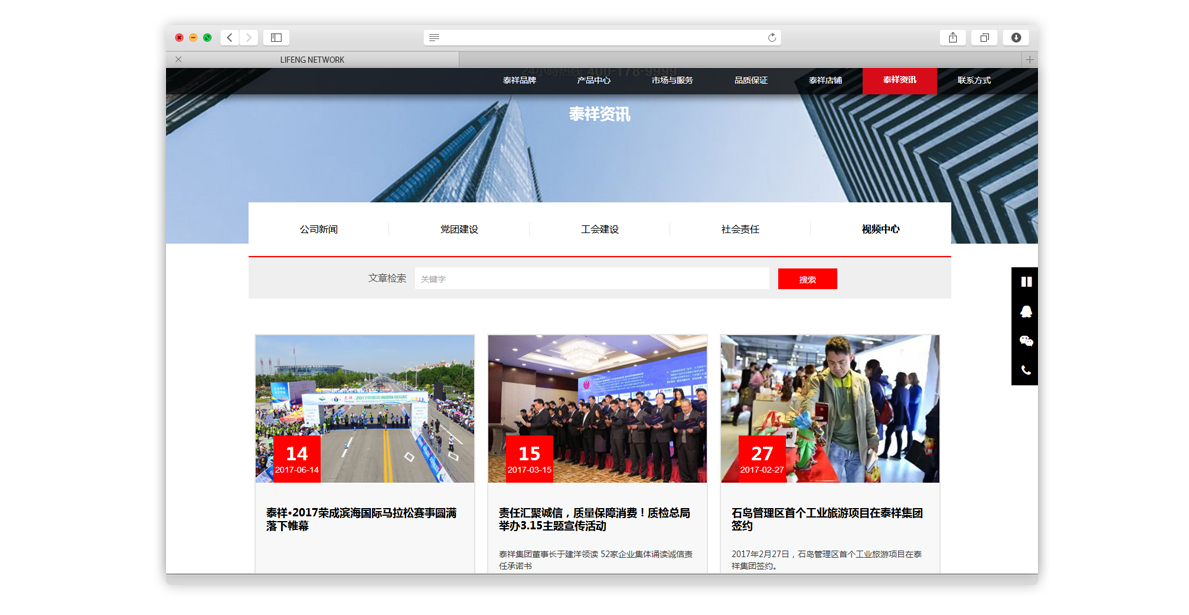
Task: Click summary text 泰祥集团董事长于建洋领读
Action: 595,560
